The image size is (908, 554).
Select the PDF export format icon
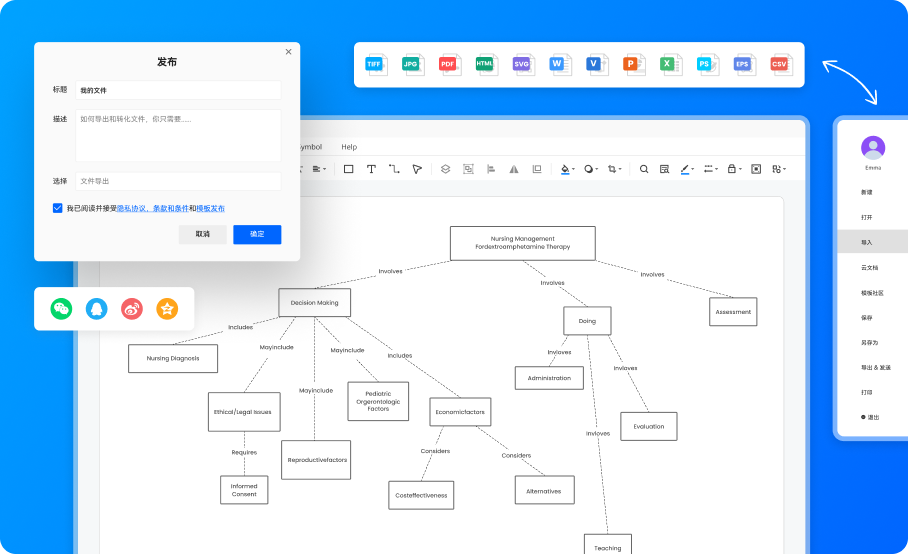pyautogui.click(x=448, y=64)
